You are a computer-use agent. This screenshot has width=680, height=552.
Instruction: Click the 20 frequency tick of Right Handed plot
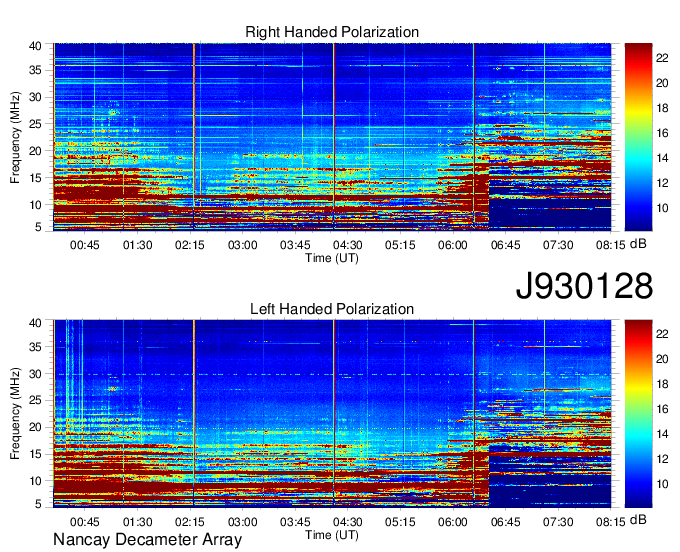tap(35, 151)
